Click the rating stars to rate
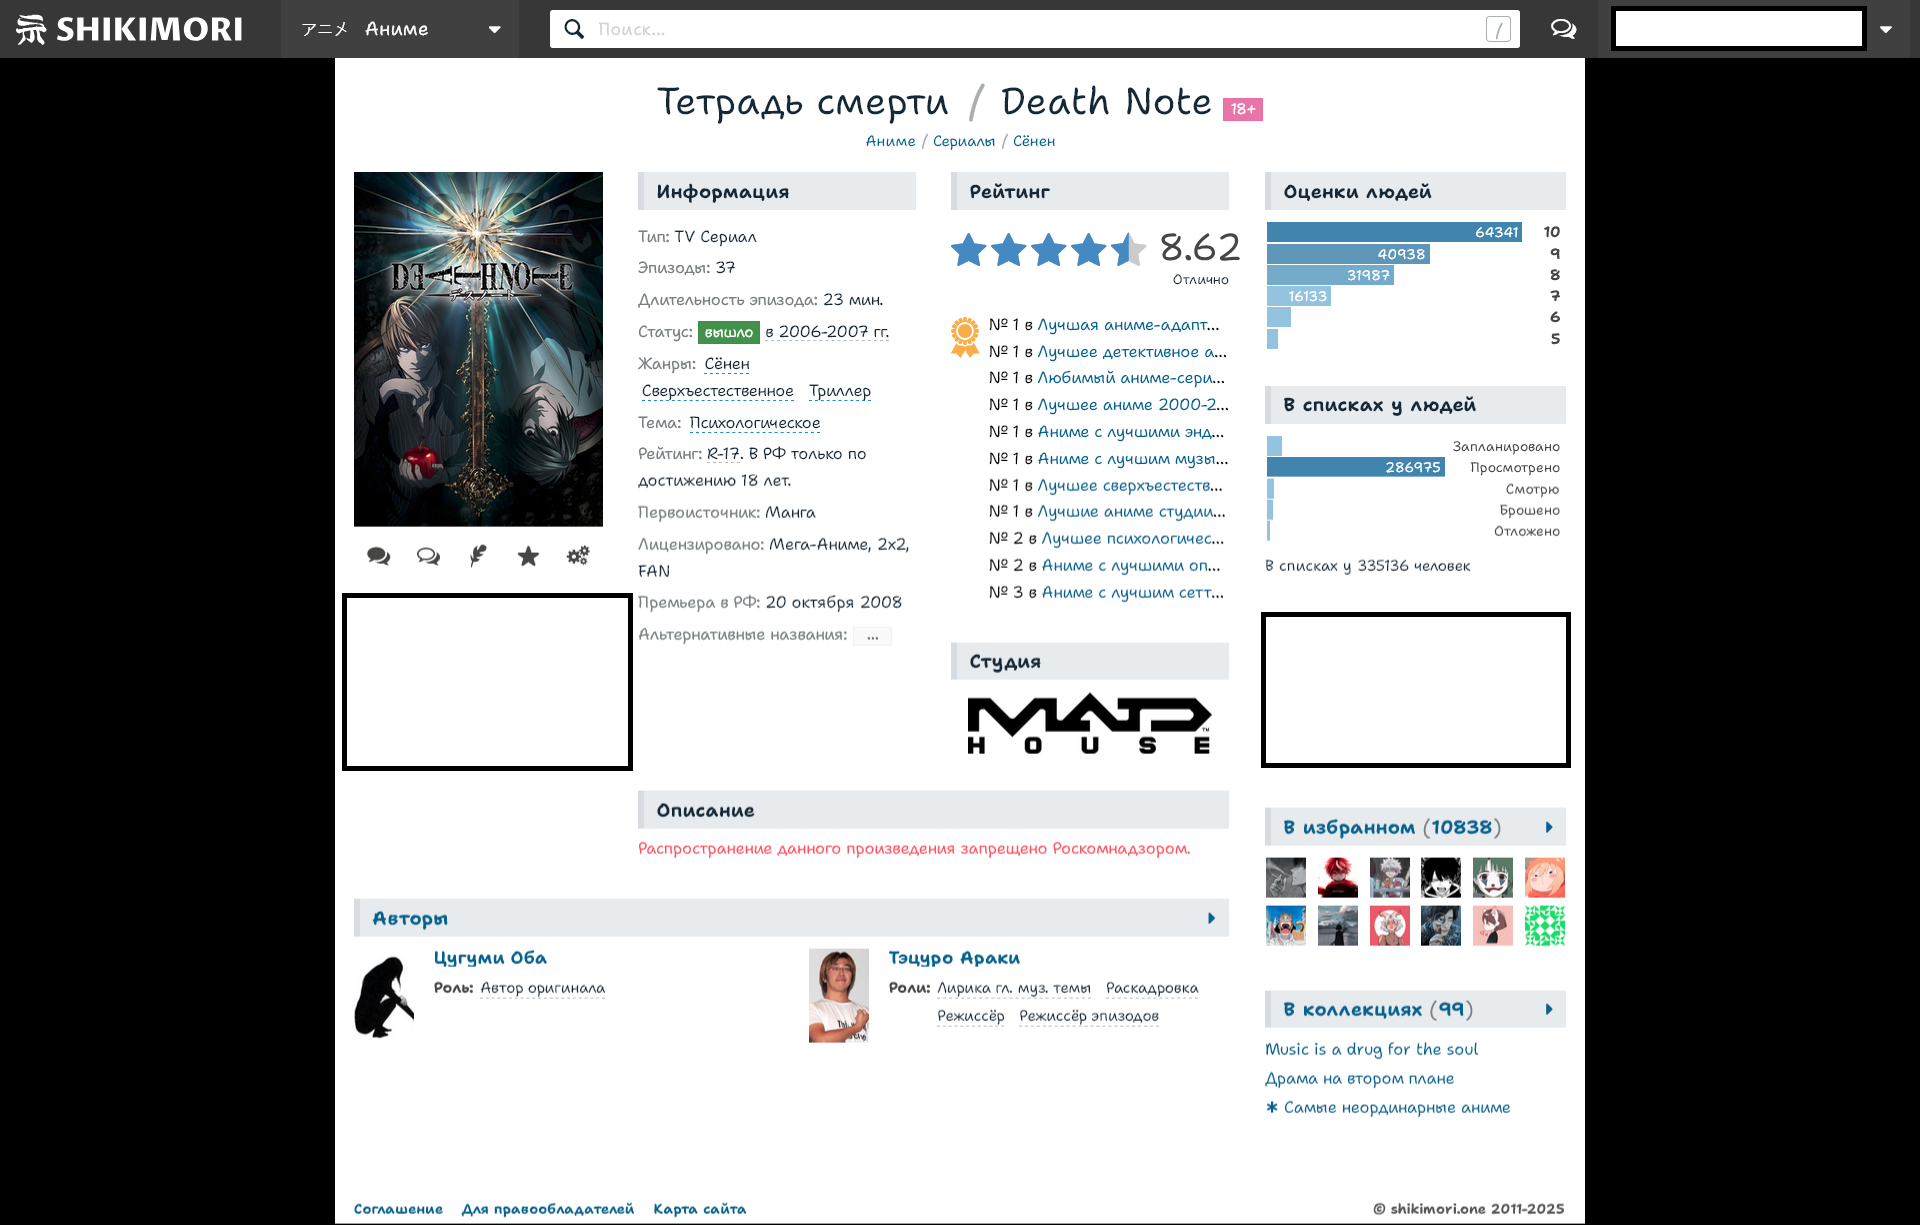The width and height of the screenshot is (1920, 1225). (x=1047, y=250)
